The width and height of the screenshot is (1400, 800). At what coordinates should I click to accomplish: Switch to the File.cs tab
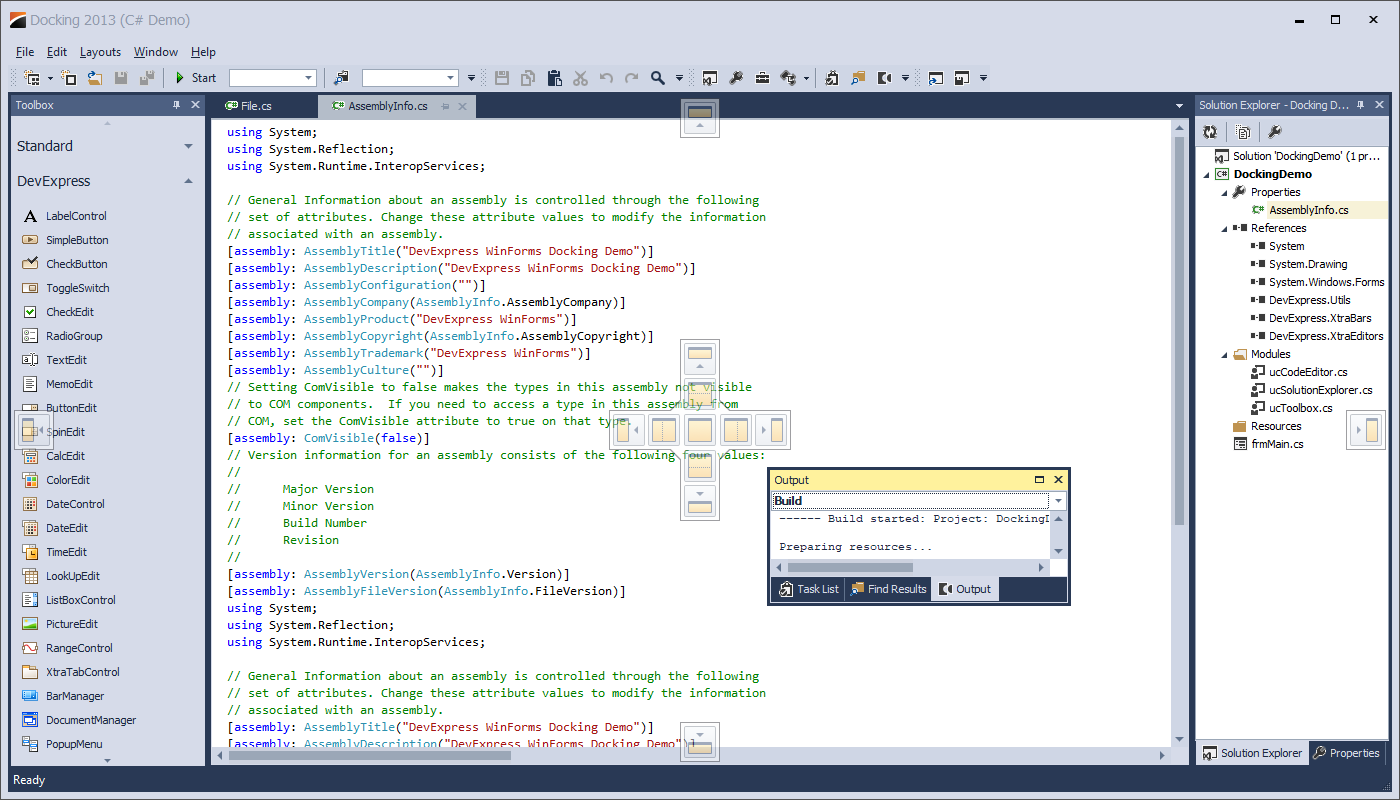point(256,106)
